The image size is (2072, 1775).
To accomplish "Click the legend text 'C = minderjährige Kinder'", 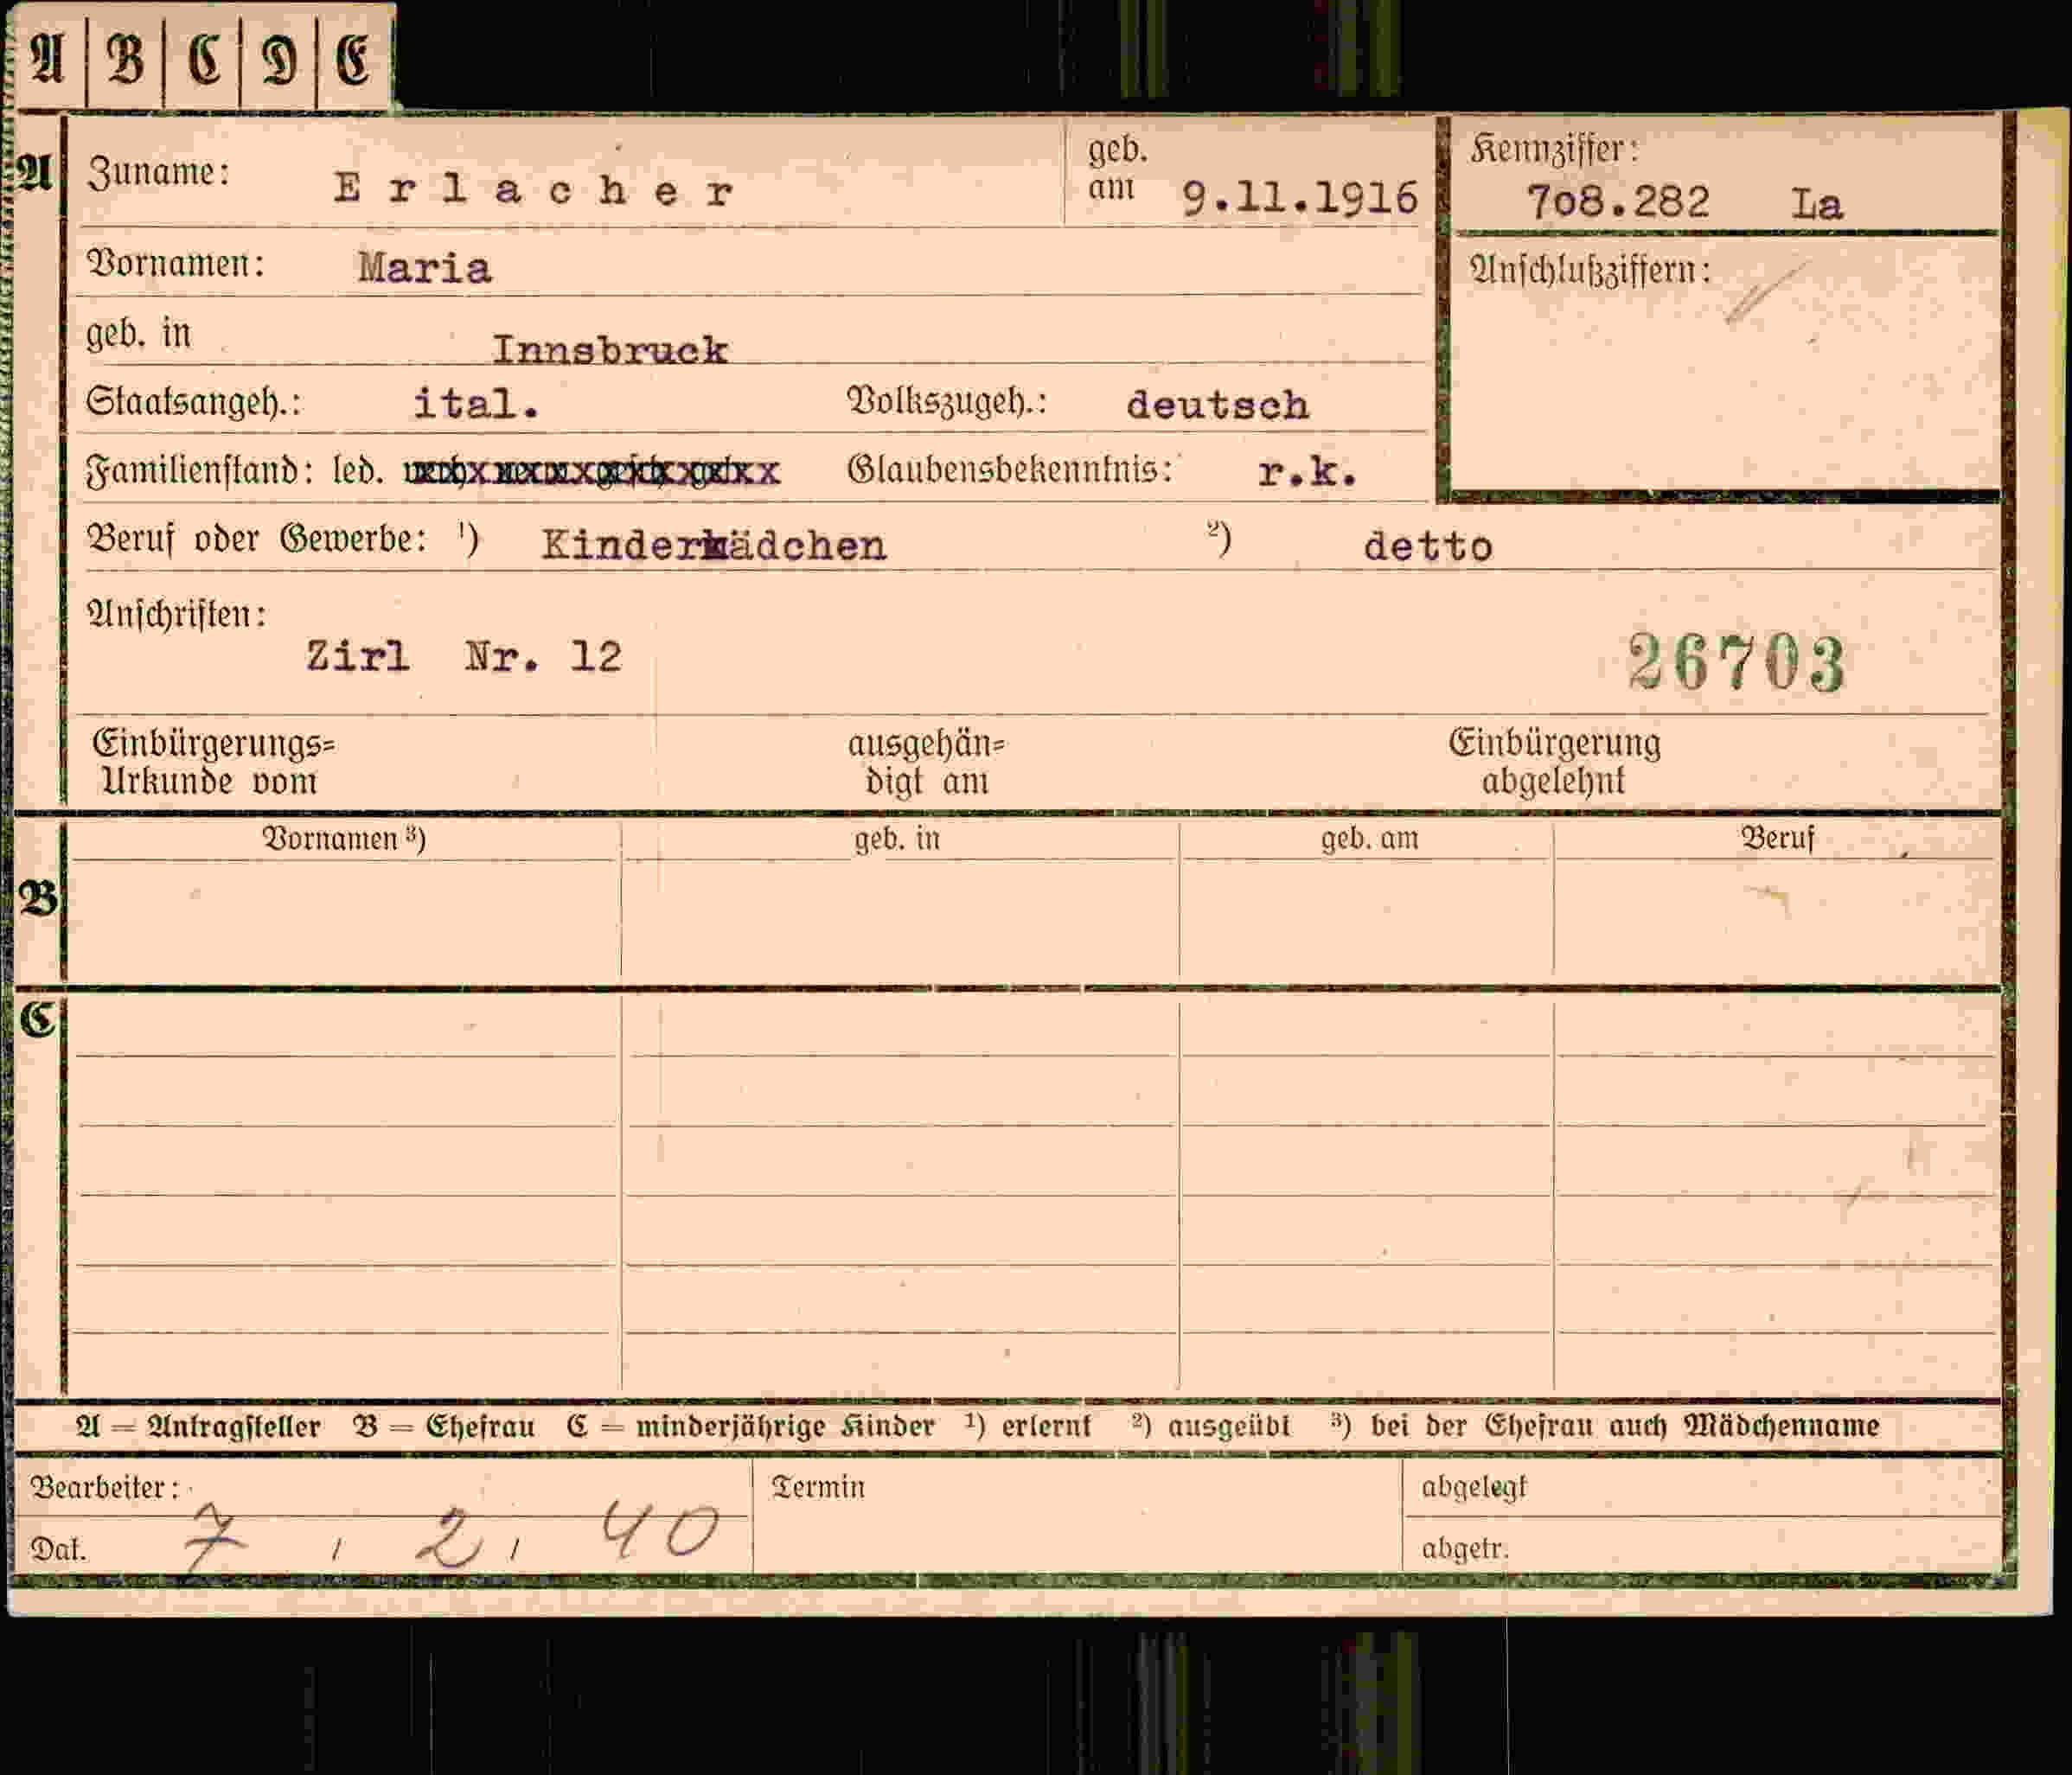I will [750, 1426].
